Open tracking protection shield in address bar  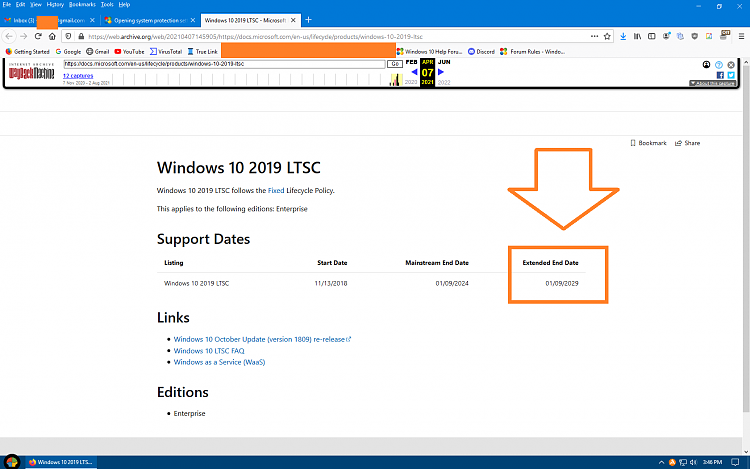pyautogui.click(x=68, y=36)
